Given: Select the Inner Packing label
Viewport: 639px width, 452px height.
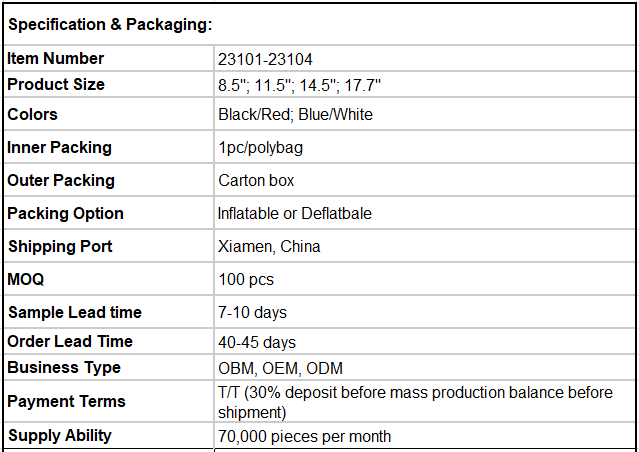Looking at the screenshot, I should point(59,147).
